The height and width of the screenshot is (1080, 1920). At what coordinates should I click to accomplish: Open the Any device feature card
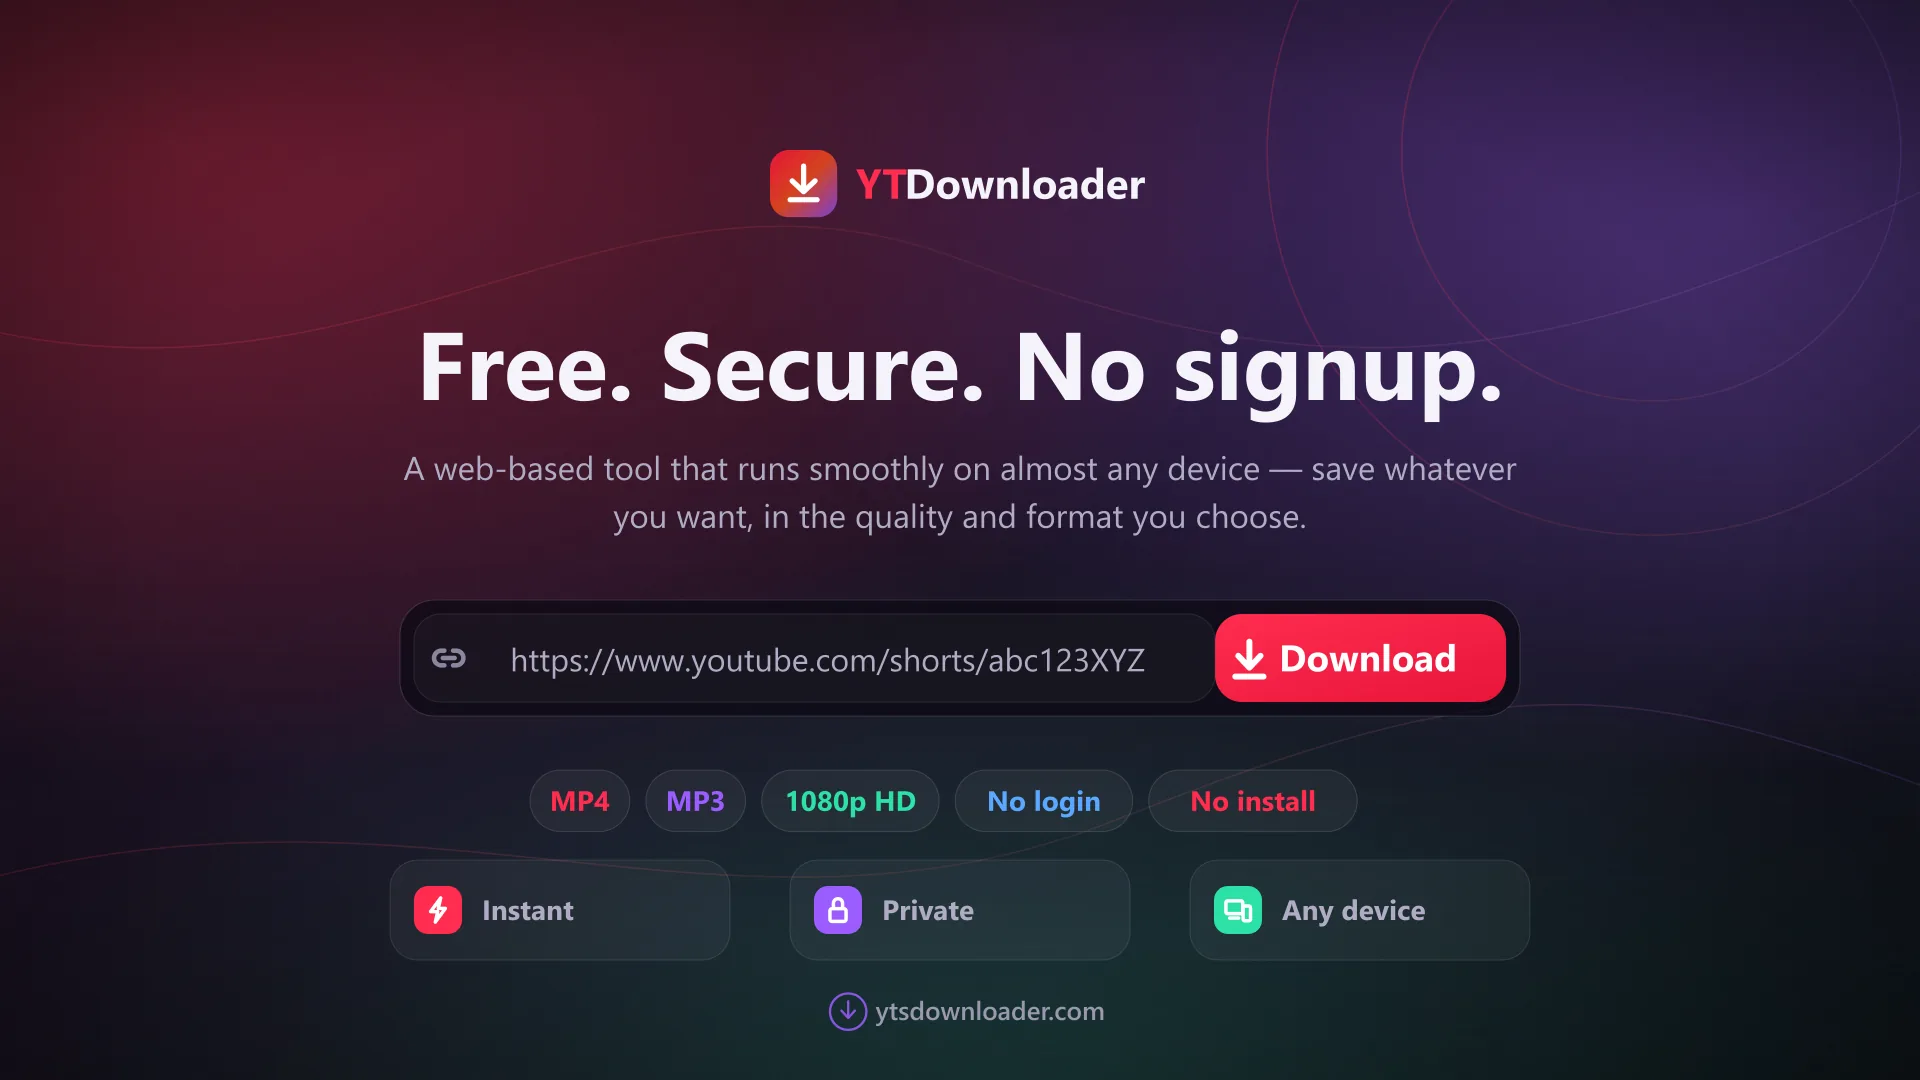click(1360, 910)
